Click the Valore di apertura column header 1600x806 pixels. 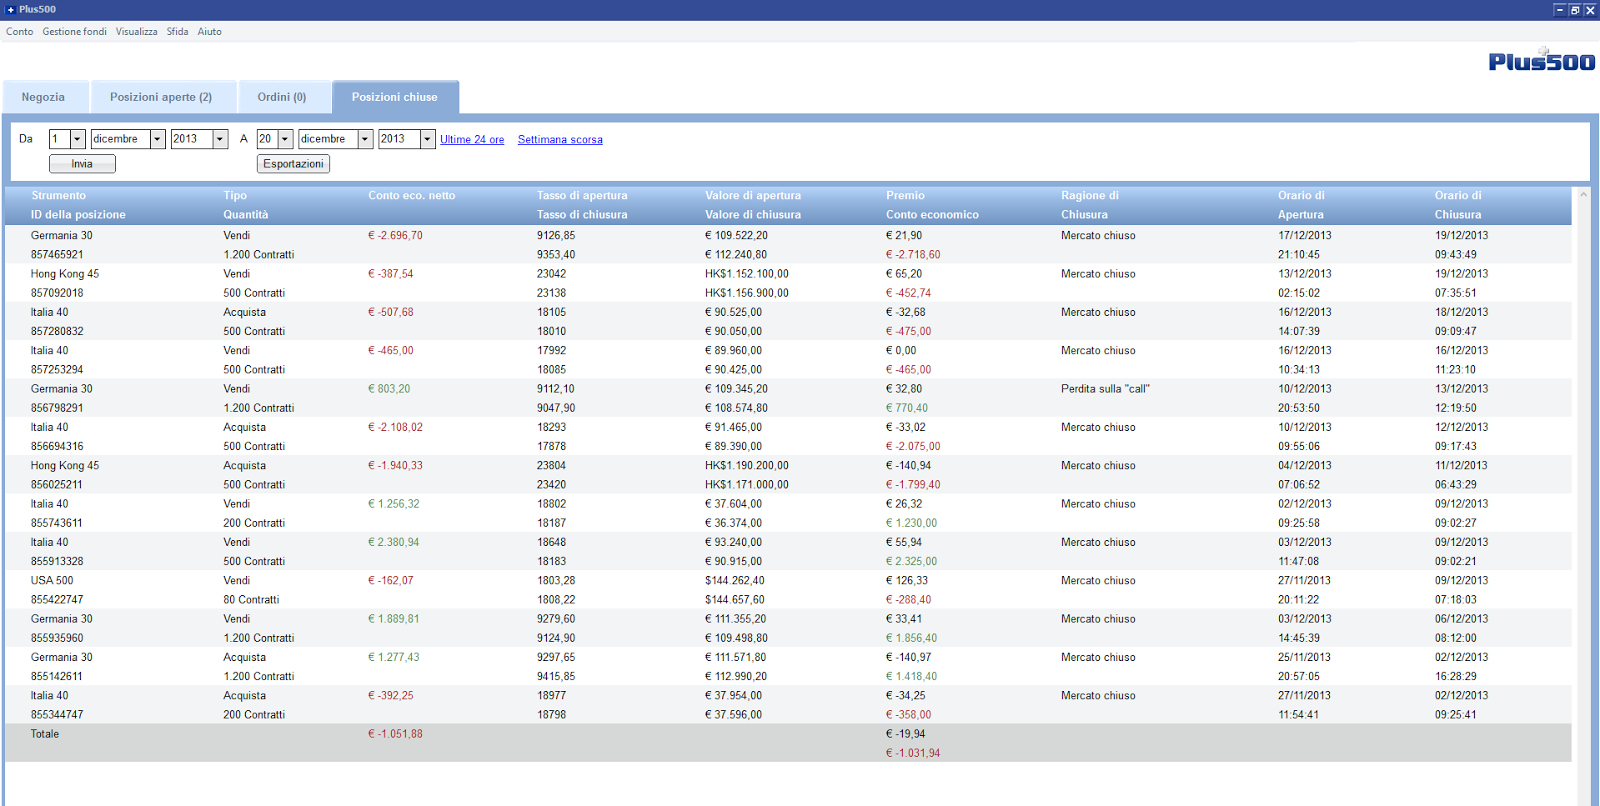[x=753, y=196]
